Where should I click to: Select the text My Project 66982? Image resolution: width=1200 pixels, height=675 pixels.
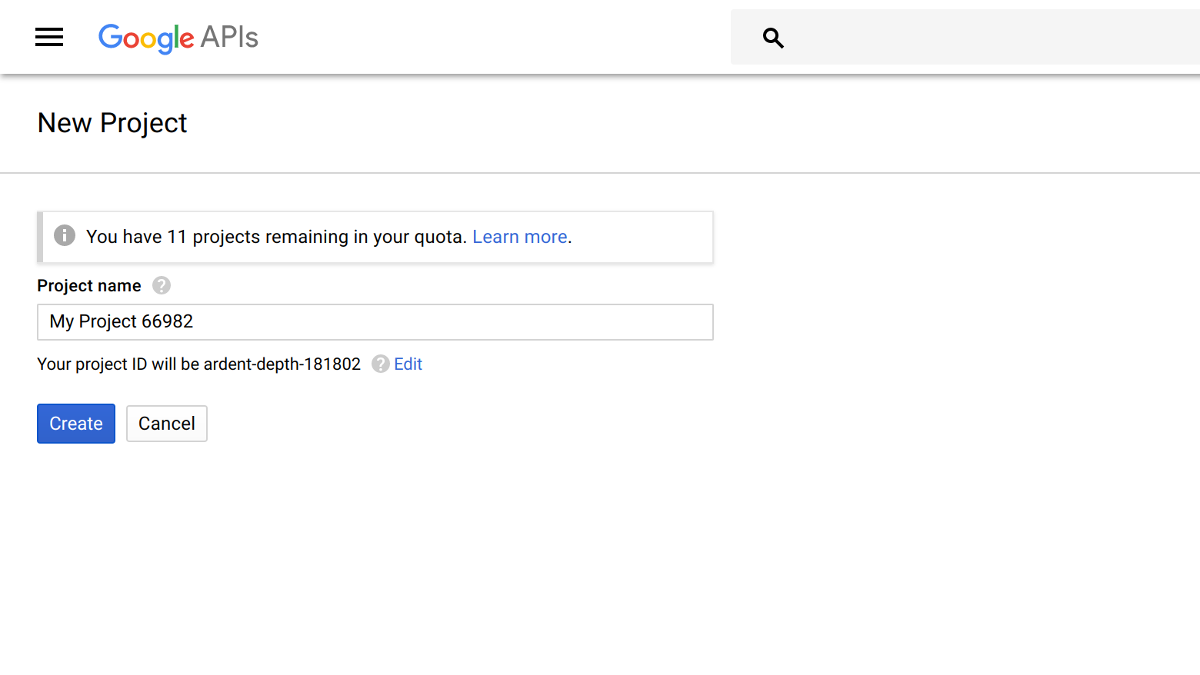[x=120, y=321]
